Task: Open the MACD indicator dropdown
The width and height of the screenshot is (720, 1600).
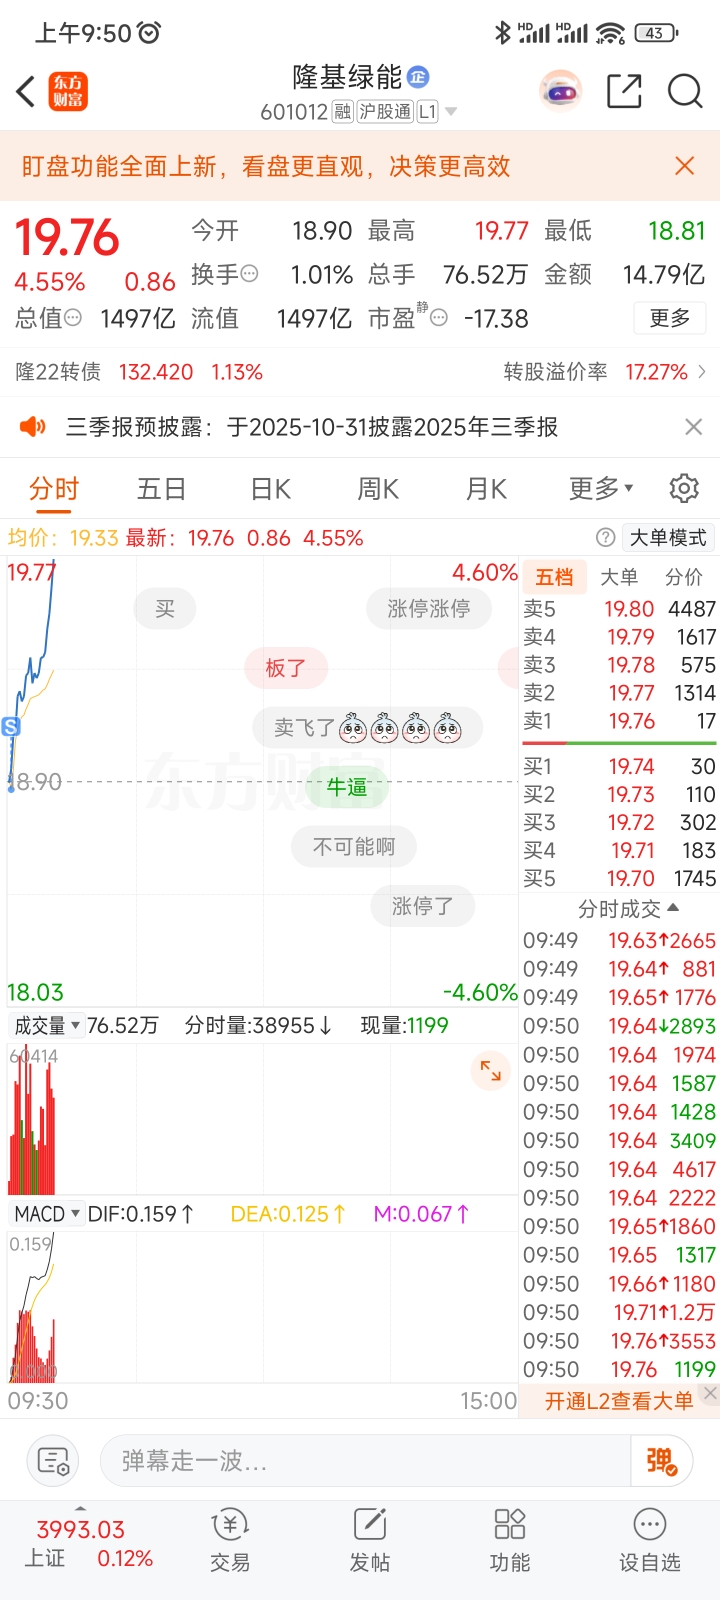Action: 46,1214
